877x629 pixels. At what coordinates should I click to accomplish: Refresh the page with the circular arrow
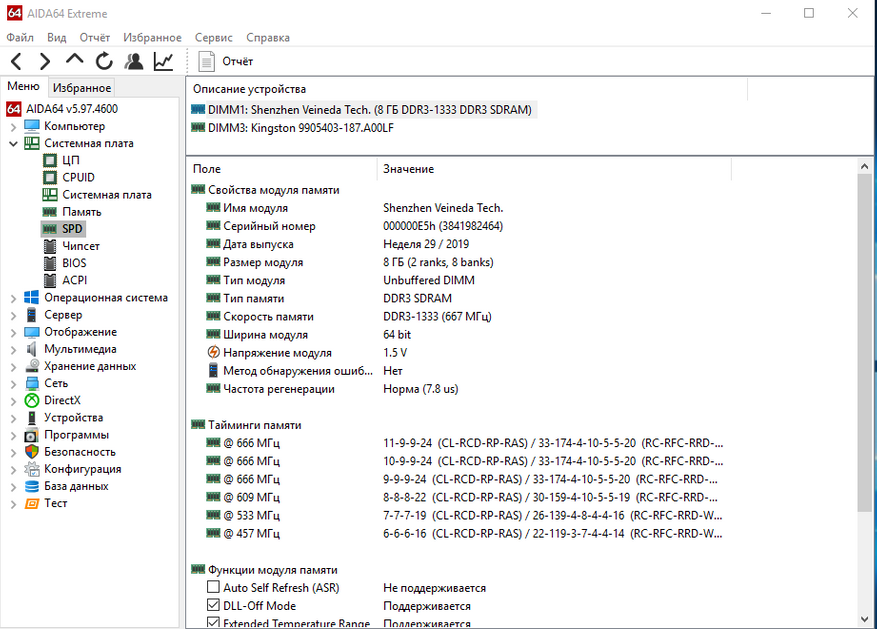[x=104, y=61]
